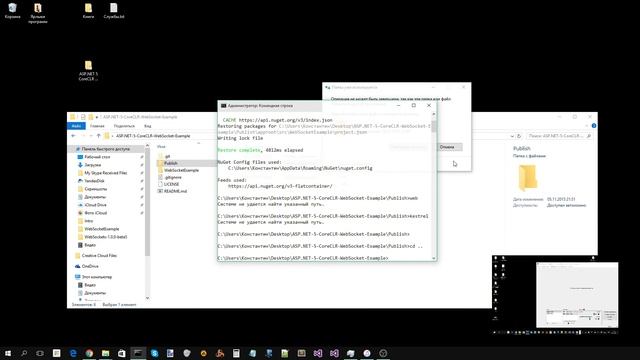The image size is (640, 360).
Task: Open OneDrive in navigation pane
Action: click(90, 266)
